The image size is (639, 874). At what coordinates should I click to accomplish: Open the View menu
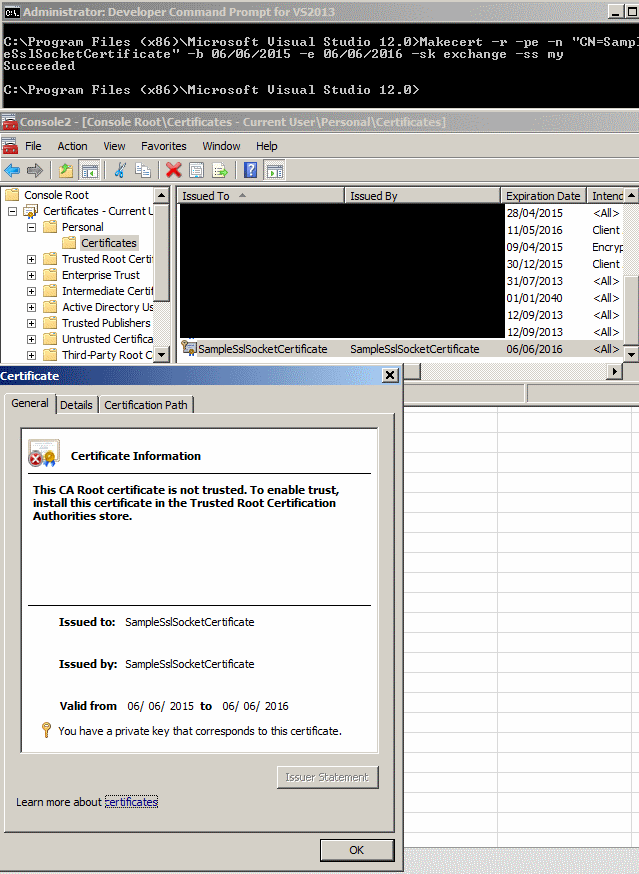pyautogui.click(x=114, y=146)
